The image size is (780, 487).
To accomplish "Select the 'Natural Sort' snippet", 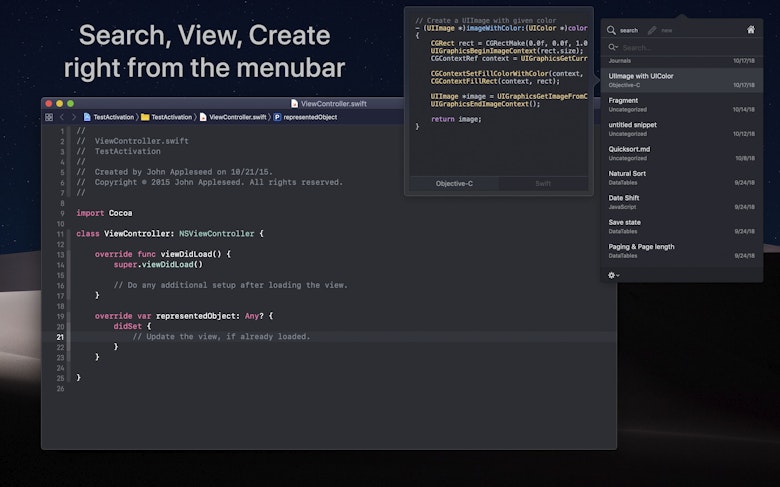I will click(682, 178).
